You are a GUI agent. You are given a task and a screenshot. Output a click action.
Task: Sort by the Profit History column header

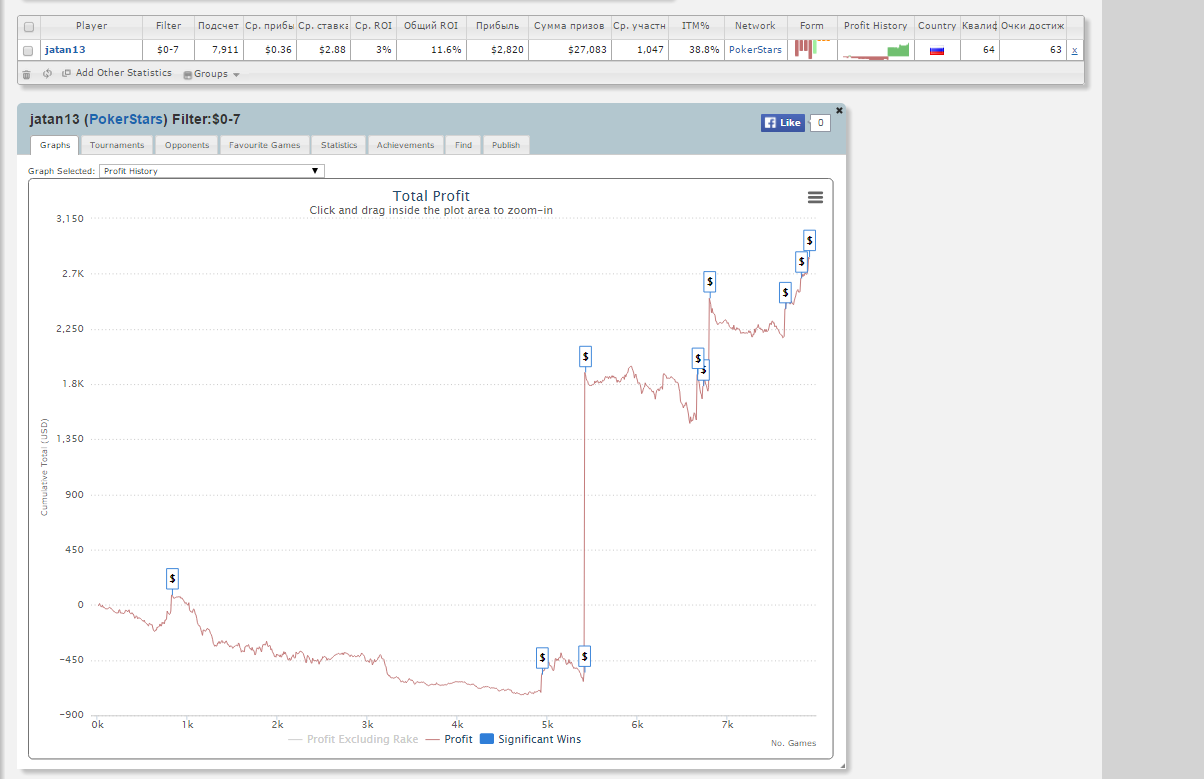[876, 26]
